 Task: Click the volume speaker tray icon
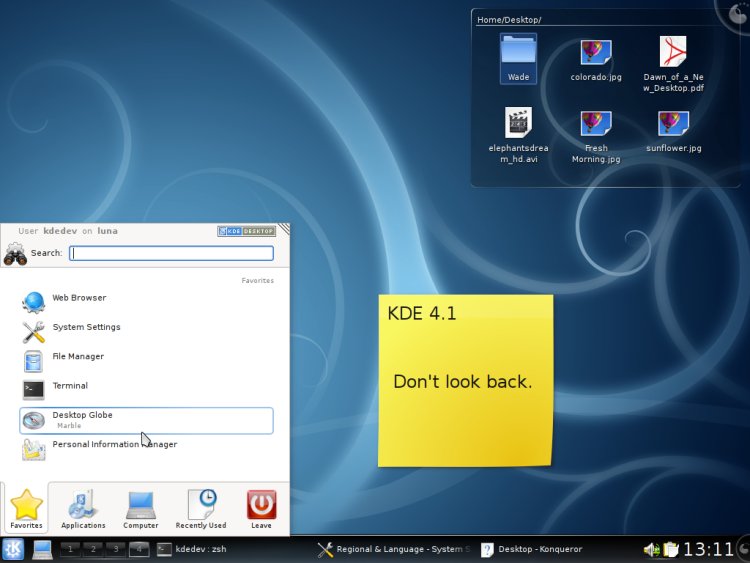point(650,549)
